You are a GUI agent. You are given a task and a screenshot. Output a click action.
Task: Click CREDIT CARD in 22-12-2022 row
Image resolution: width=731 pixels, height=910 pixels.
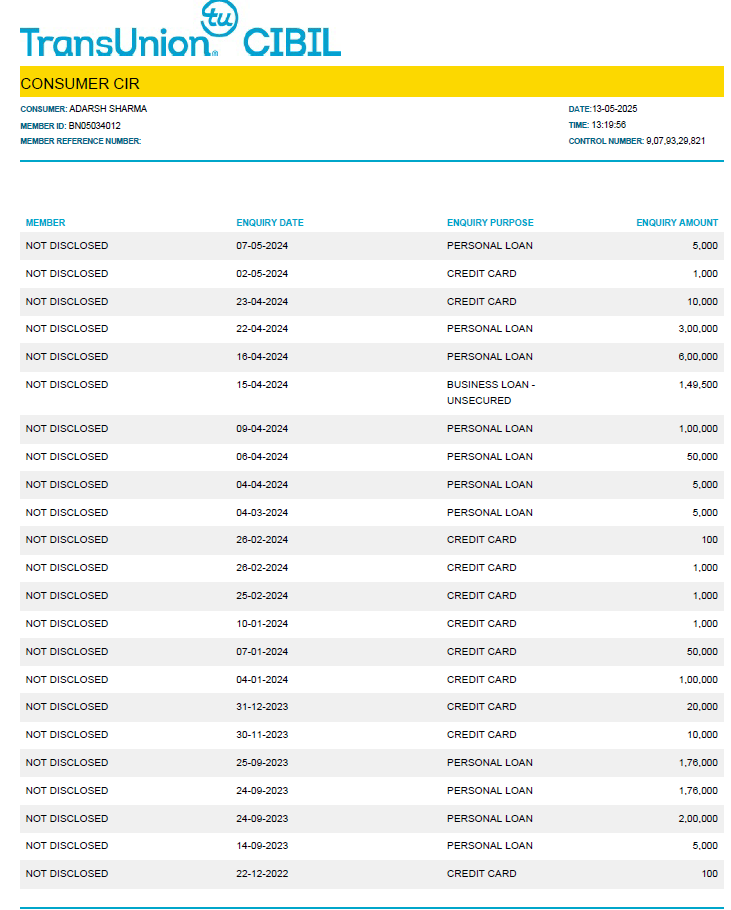[x=482, y=873]
